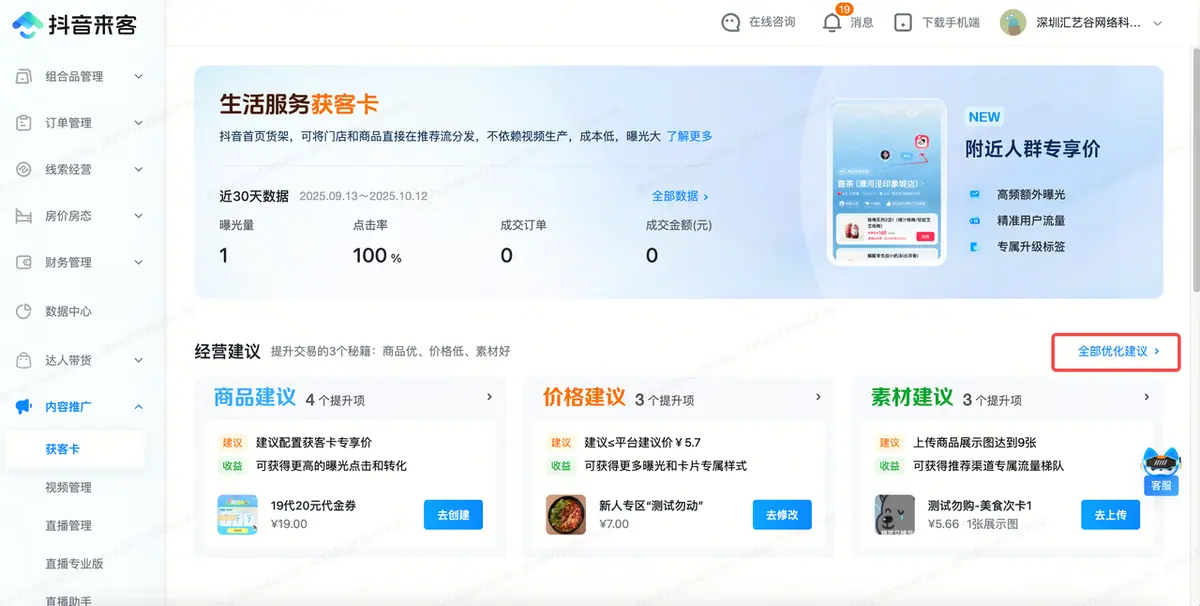Click the 财务管理 wallet icon
Viewport: 1200px width, 606px height.
click(24, 263)
